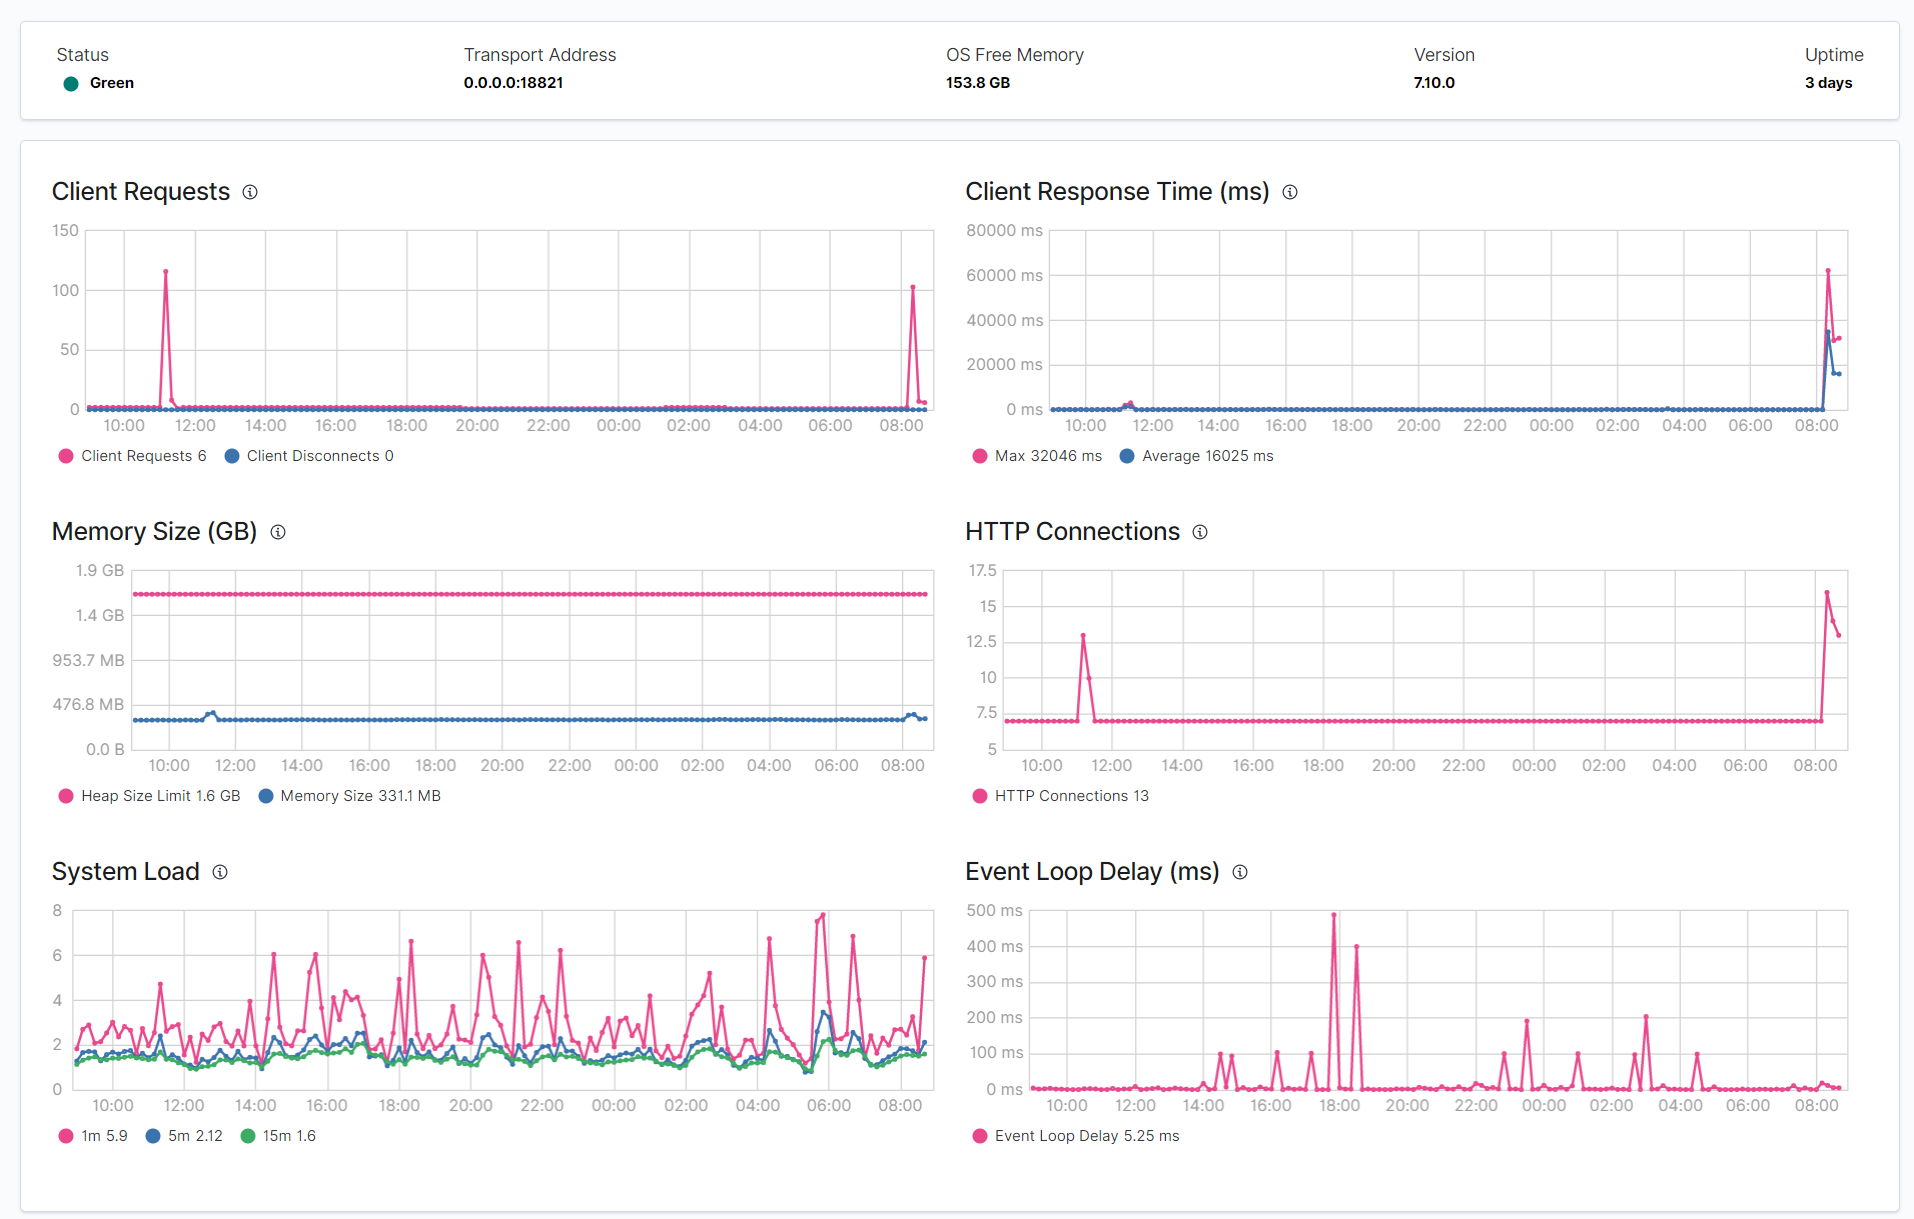The width and height of the screenshot is (1914, 1219).
Task: Click info icon next to Client Requests
Action: coord(250,192)
